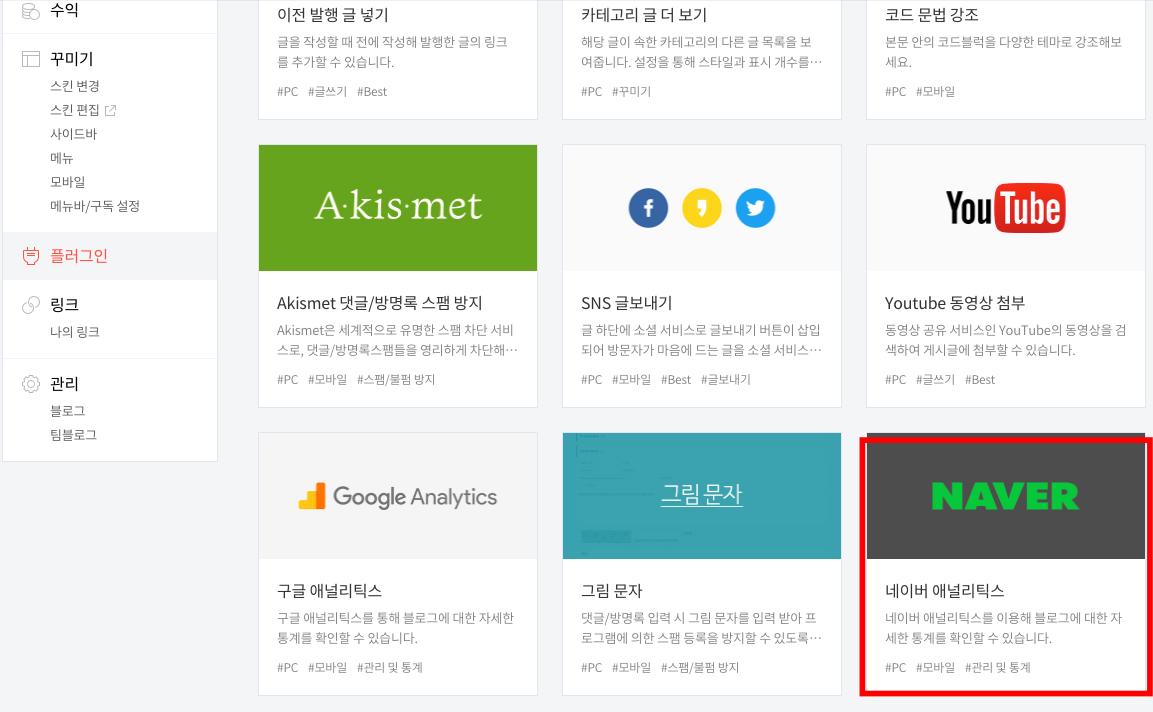Click #PC tag on Youtube 동영상 첨부 card
The height and width of the screenshot is (712, 1153).
[896, 380]
